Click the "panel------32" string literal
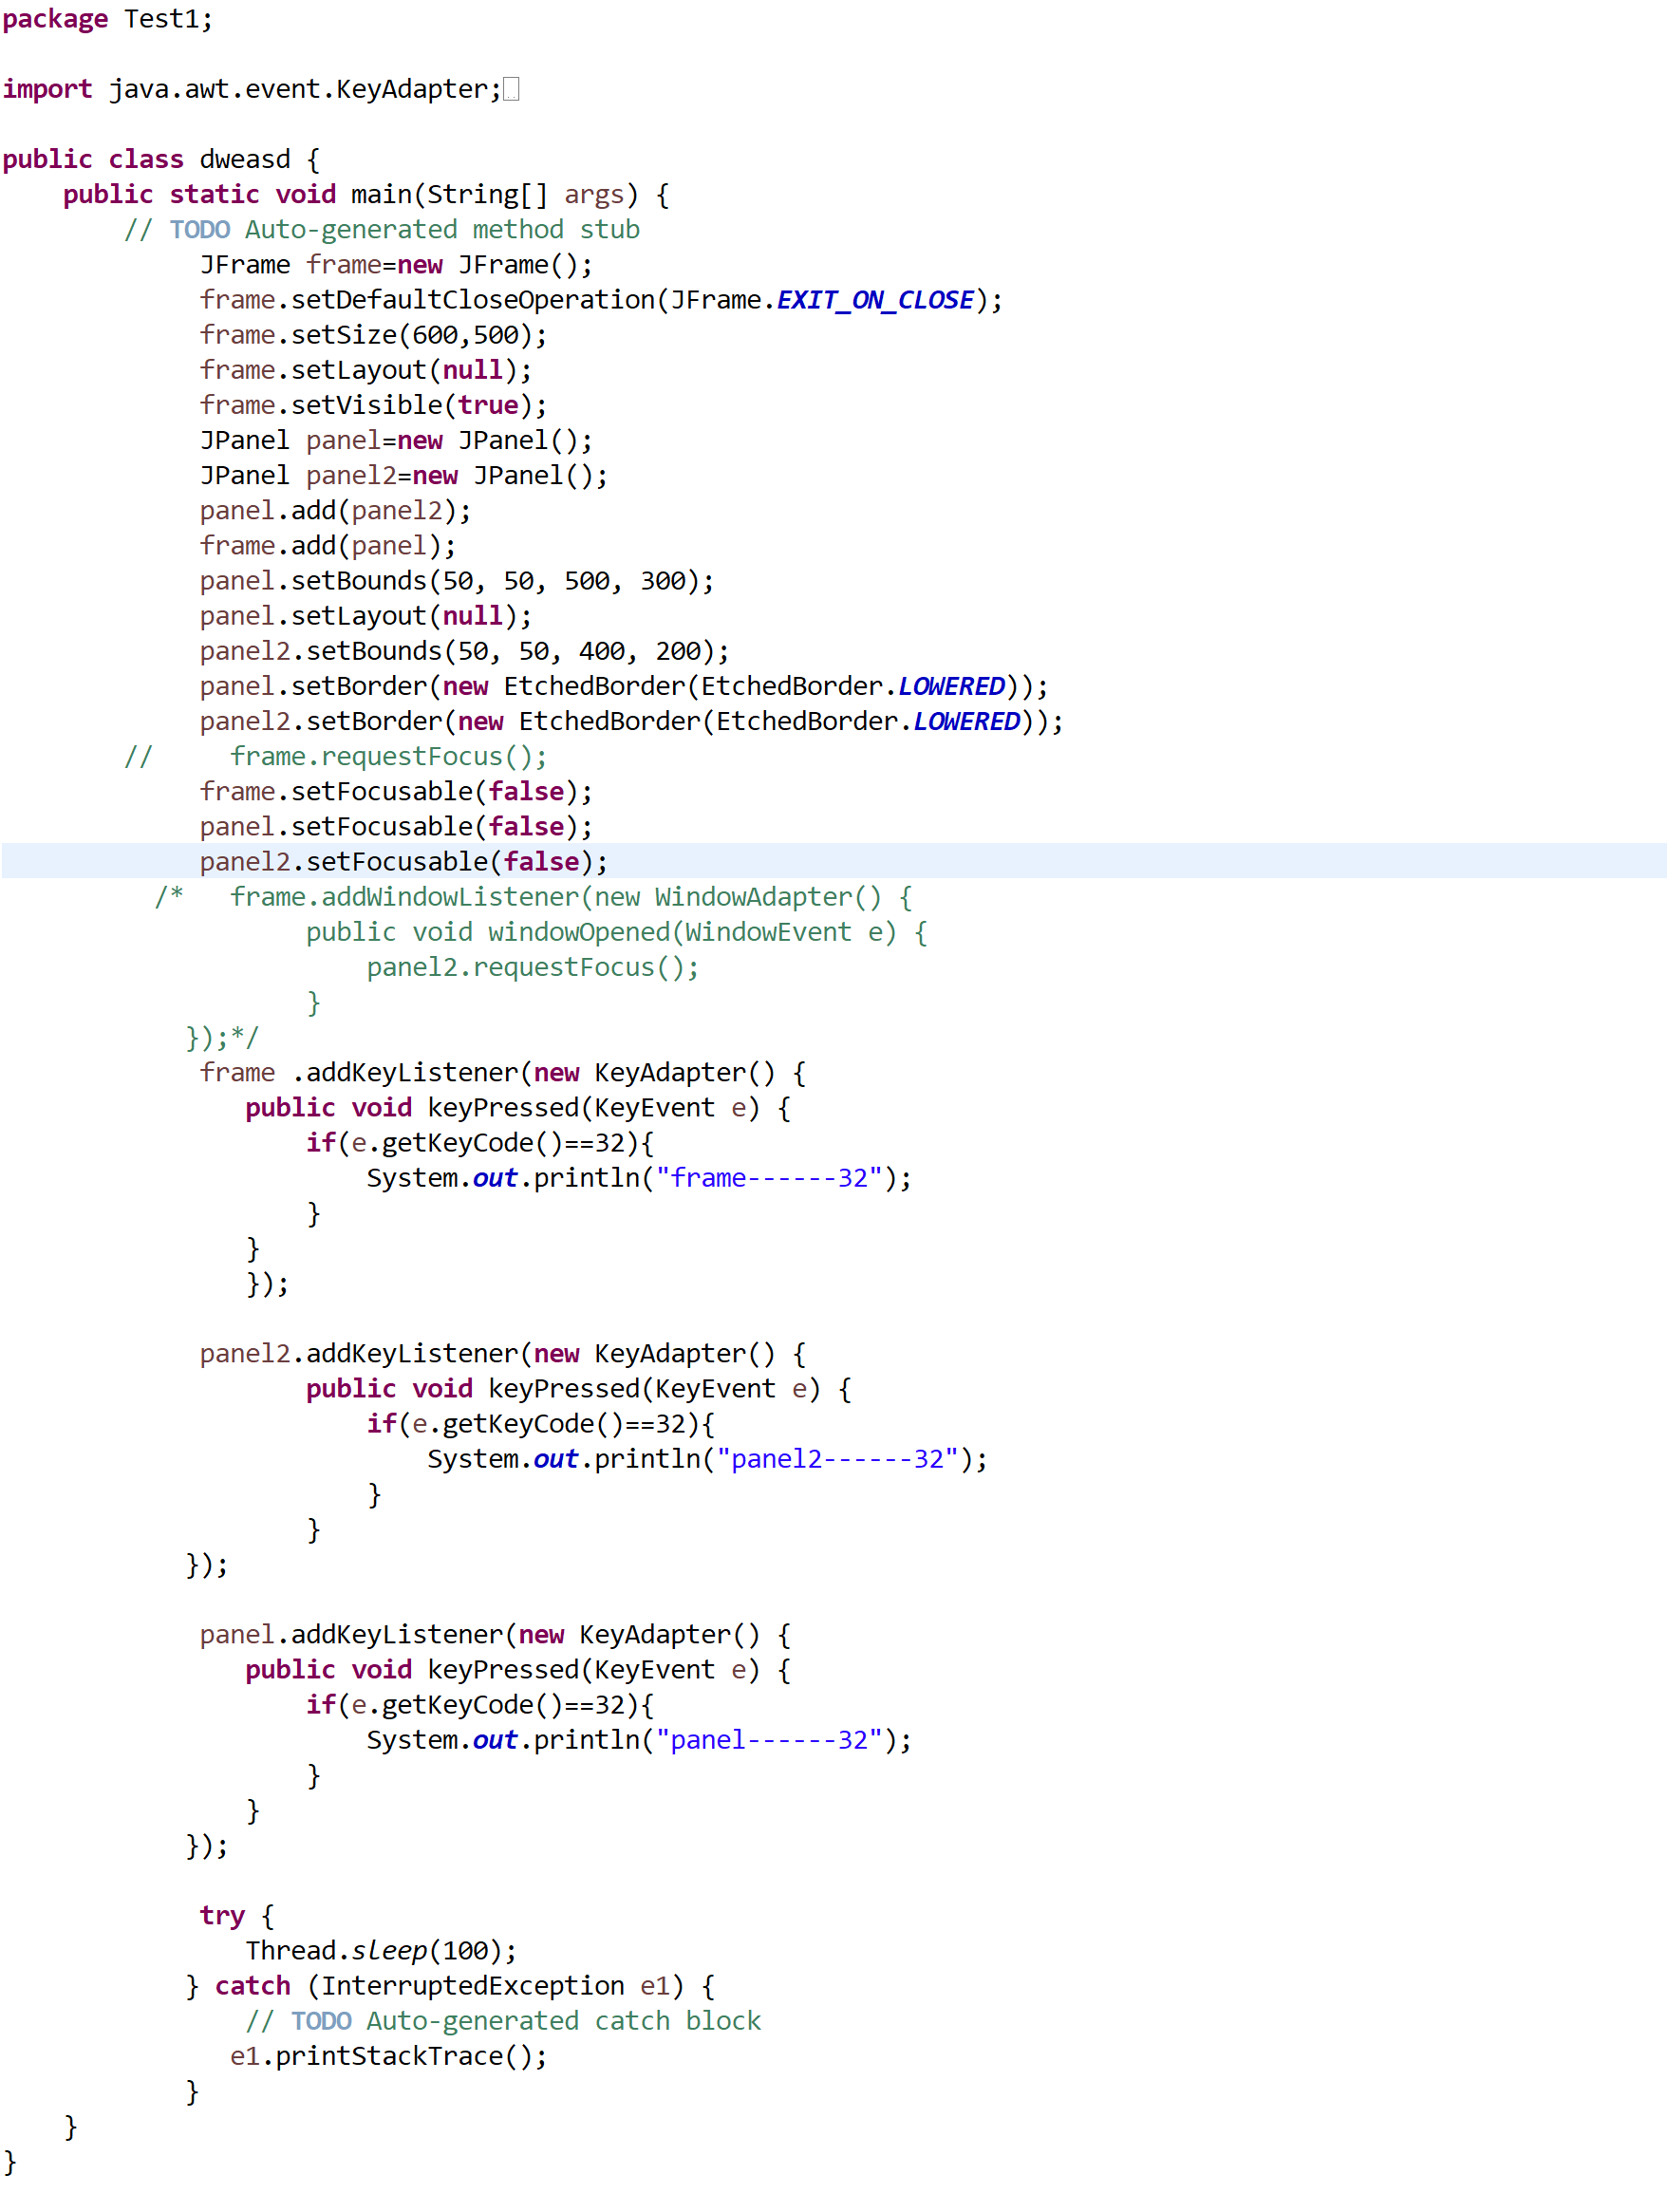The image size is (1667, 2212). coord(769,1740)
